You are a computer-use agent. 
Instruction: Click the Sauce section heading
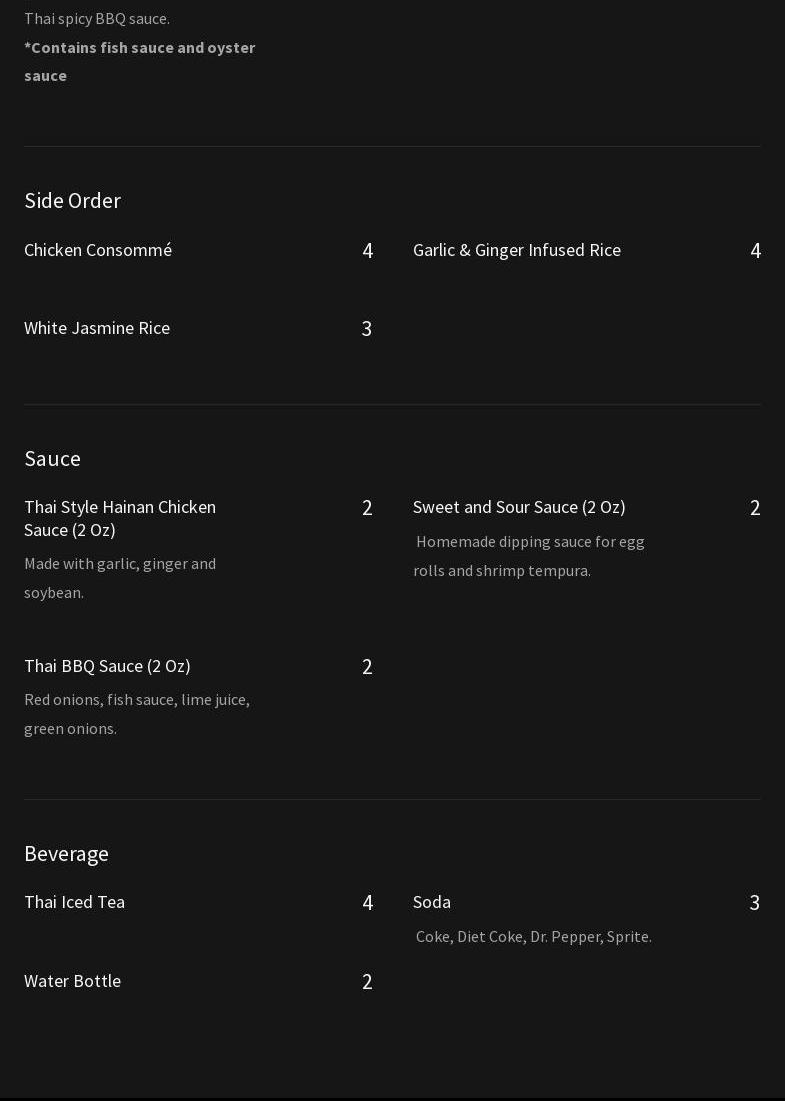(x=52, y=458)
